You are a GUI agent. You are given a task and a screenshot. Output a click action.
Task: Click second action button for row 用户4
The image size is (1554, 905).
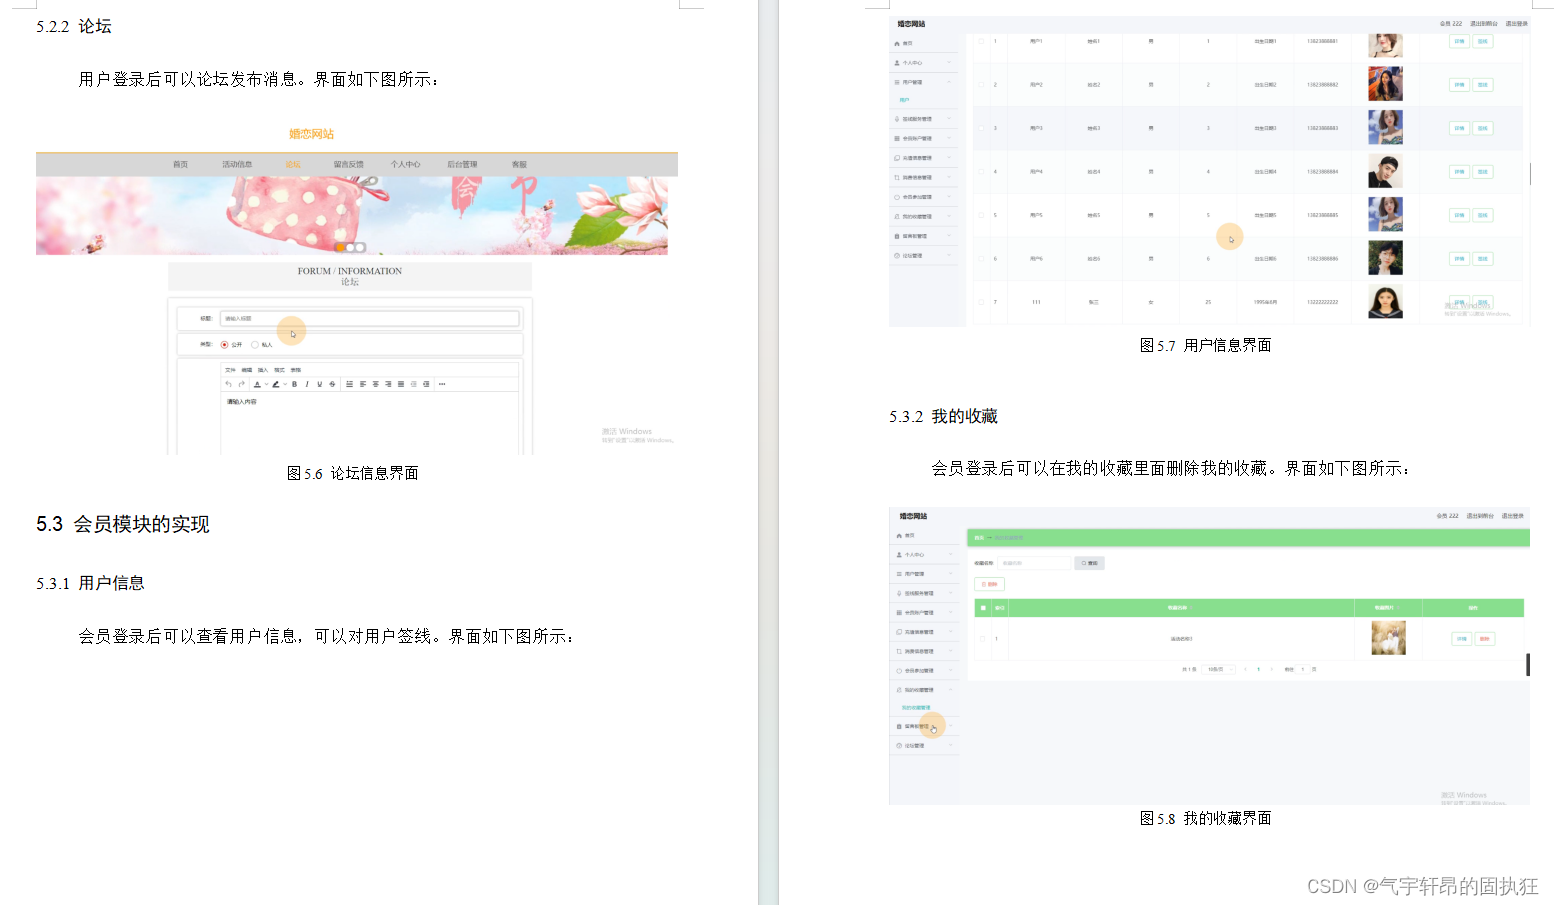click(1483, 172)
